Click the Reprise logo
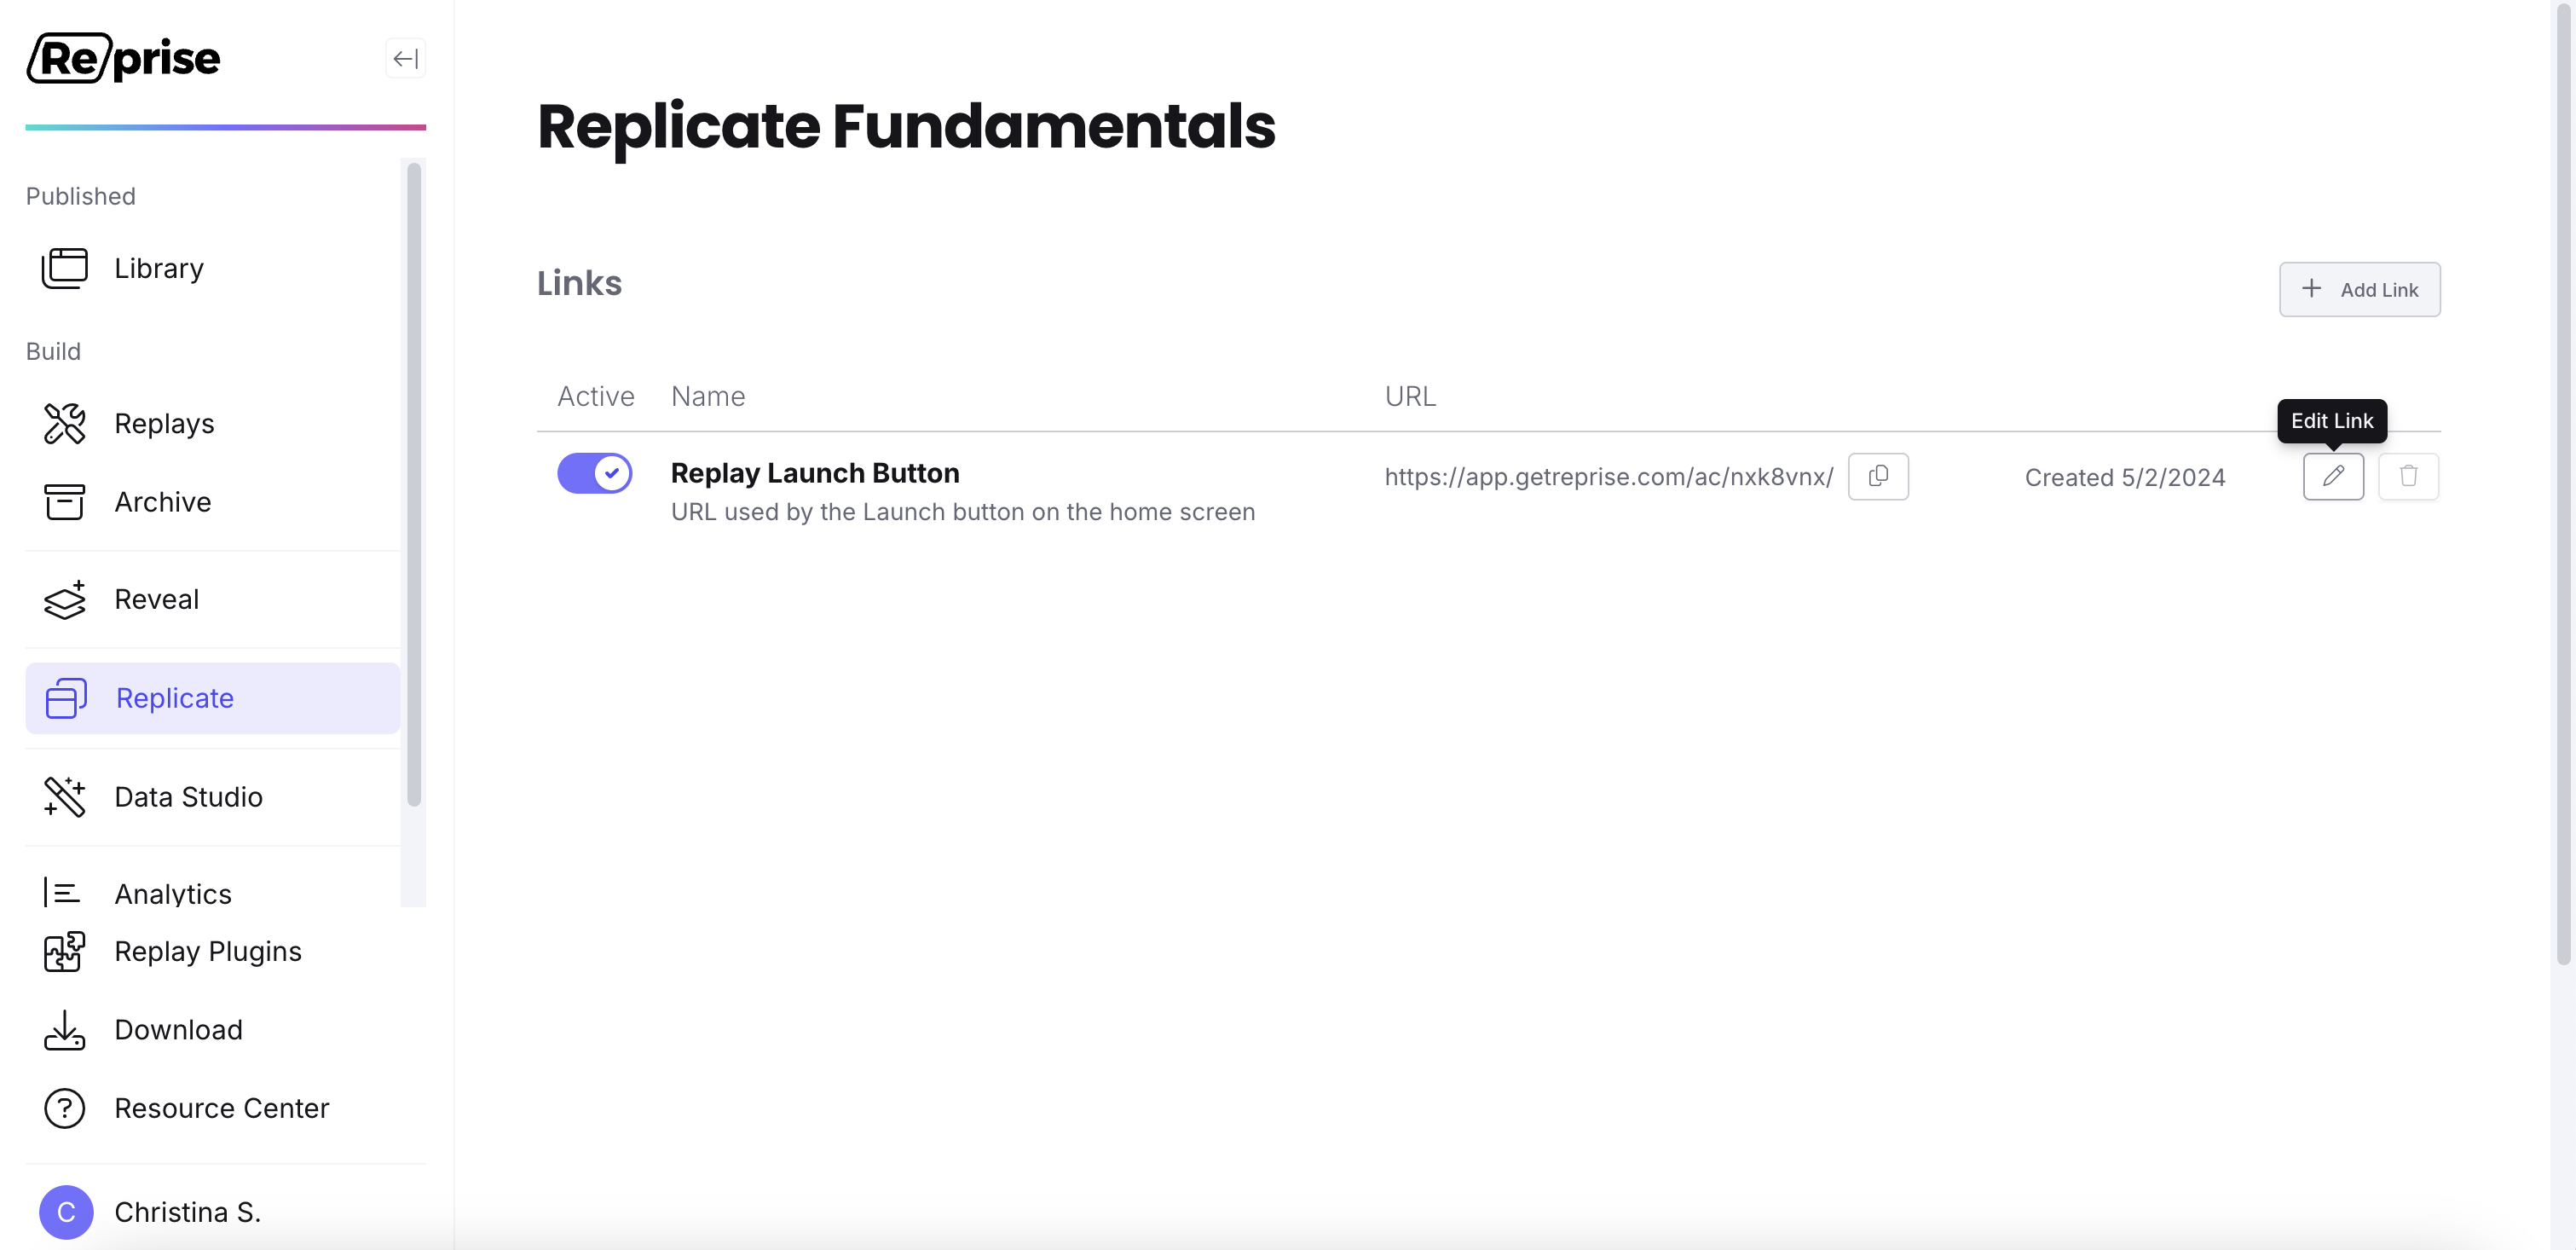 click(x=123, y=58)
